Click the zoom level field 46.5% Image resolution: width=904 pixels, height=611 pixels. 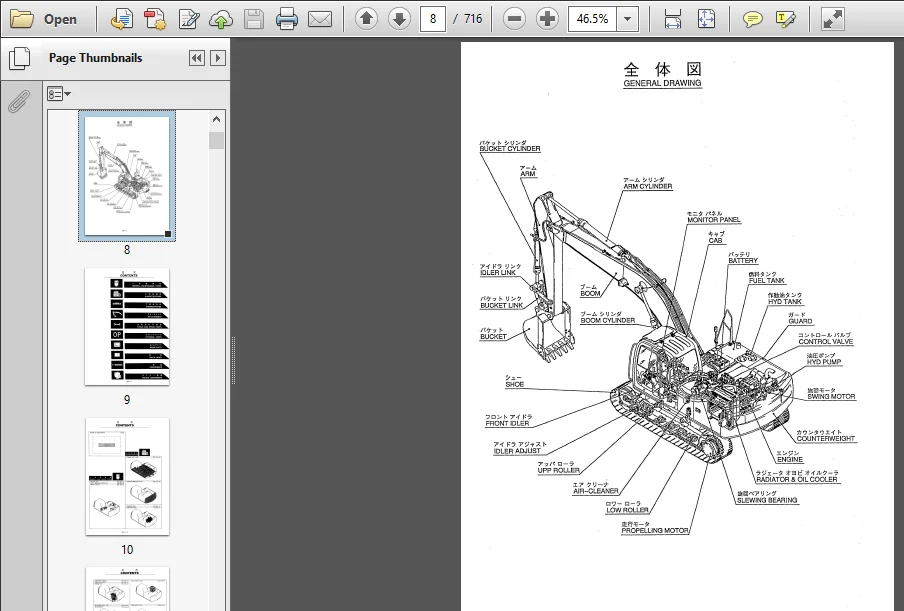tap(592, 19)
